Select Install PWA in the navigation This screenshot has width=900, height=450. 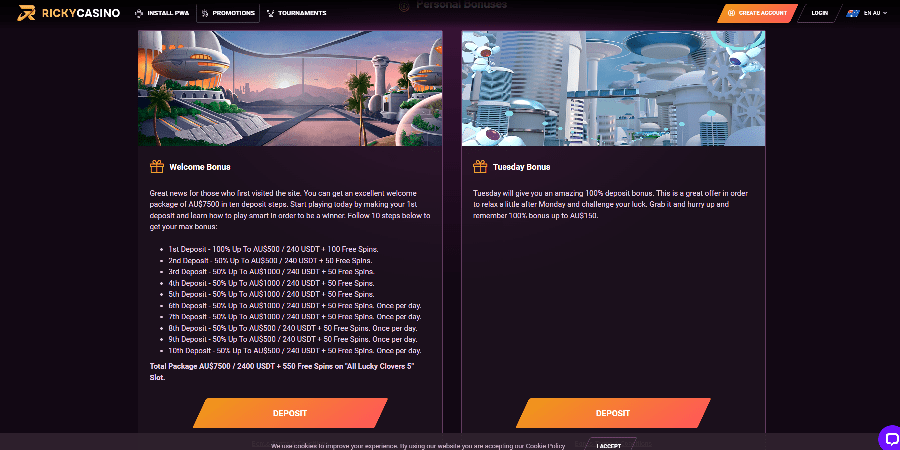pos(168,13)
